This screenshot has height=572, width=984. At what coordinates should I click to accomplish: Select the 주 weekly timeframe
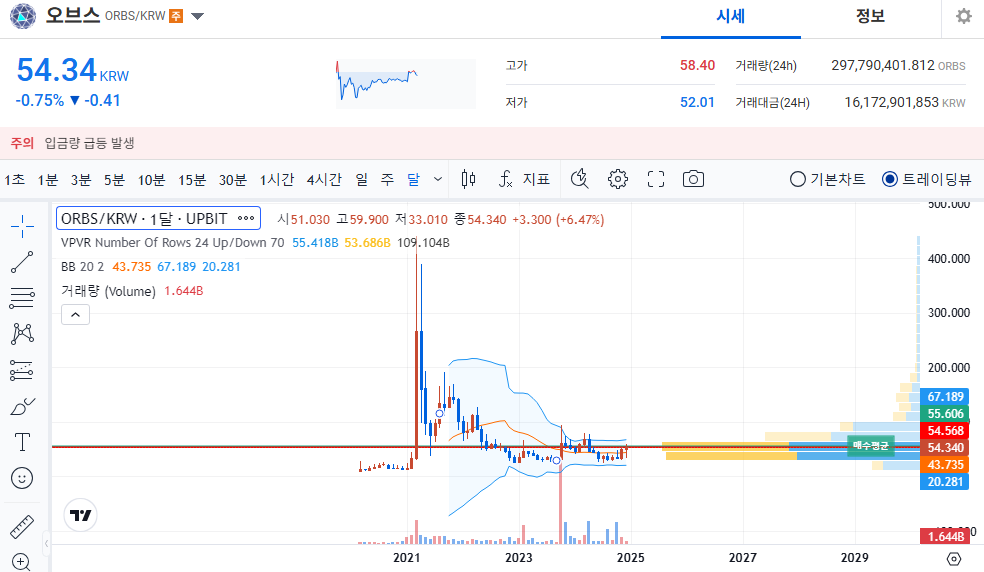coord(387,180)
